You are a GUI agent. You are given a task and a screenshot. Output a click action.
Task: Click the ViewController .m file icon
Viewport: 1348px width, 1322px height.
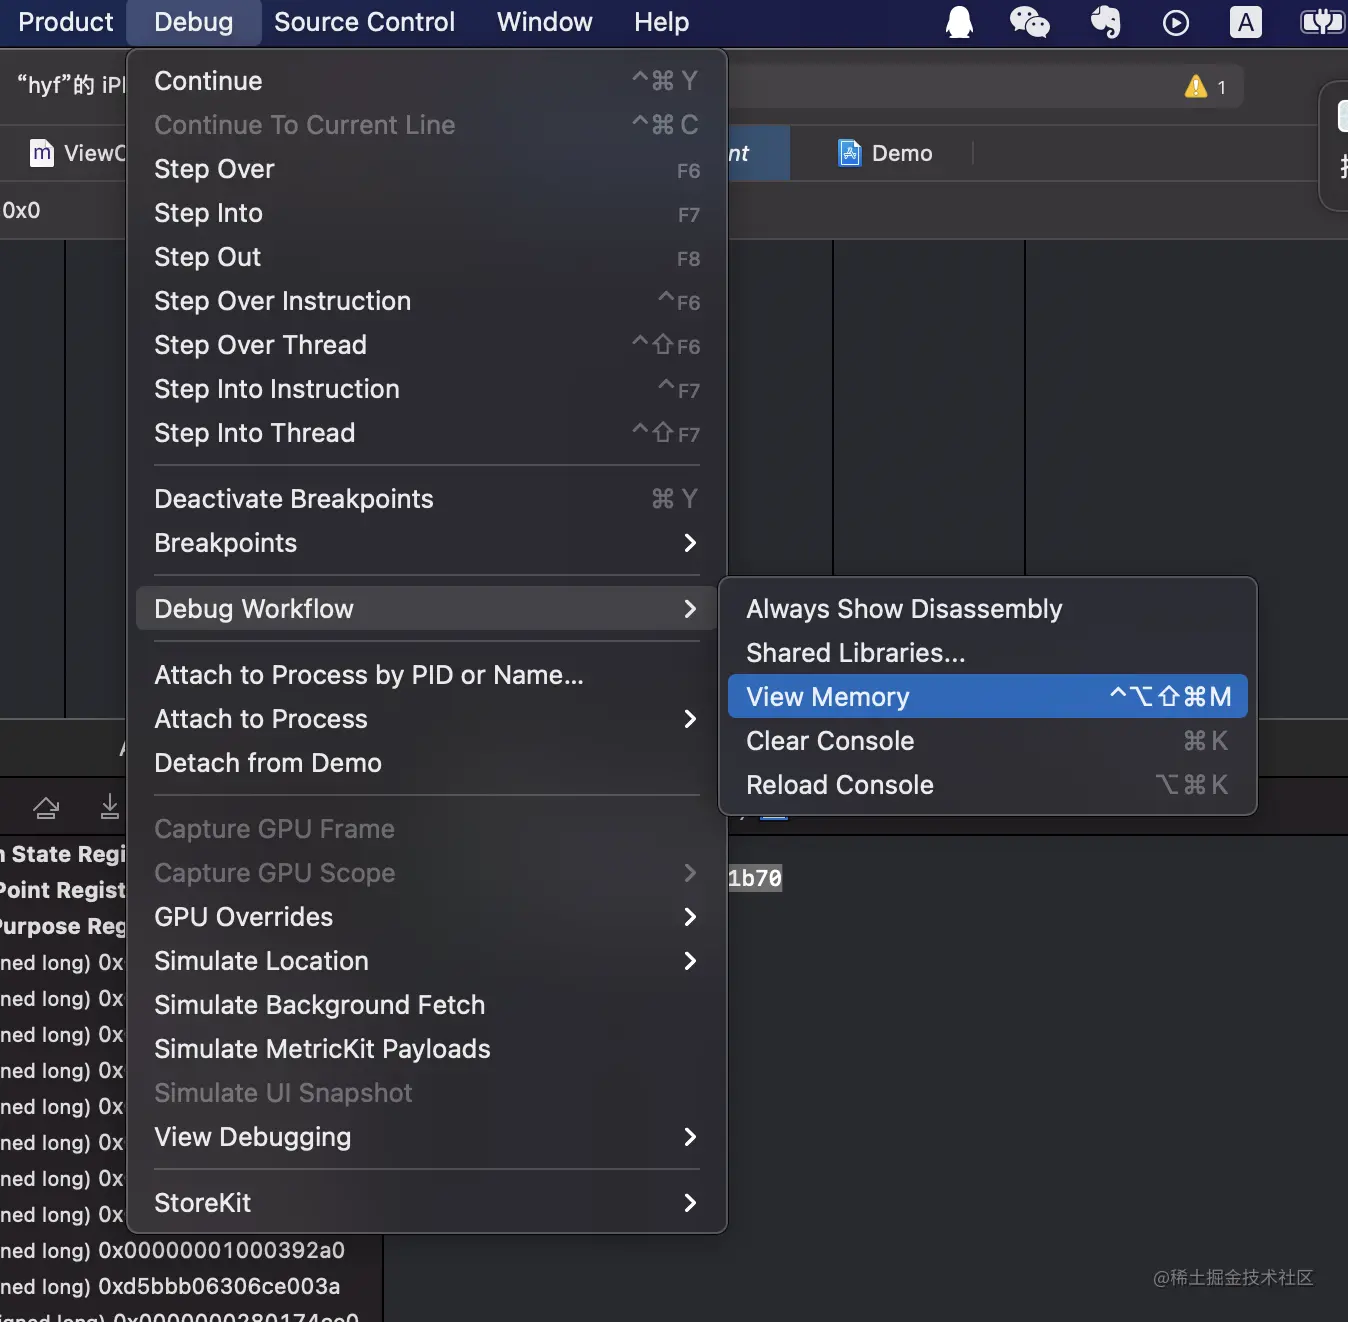[x=42, y=153]
